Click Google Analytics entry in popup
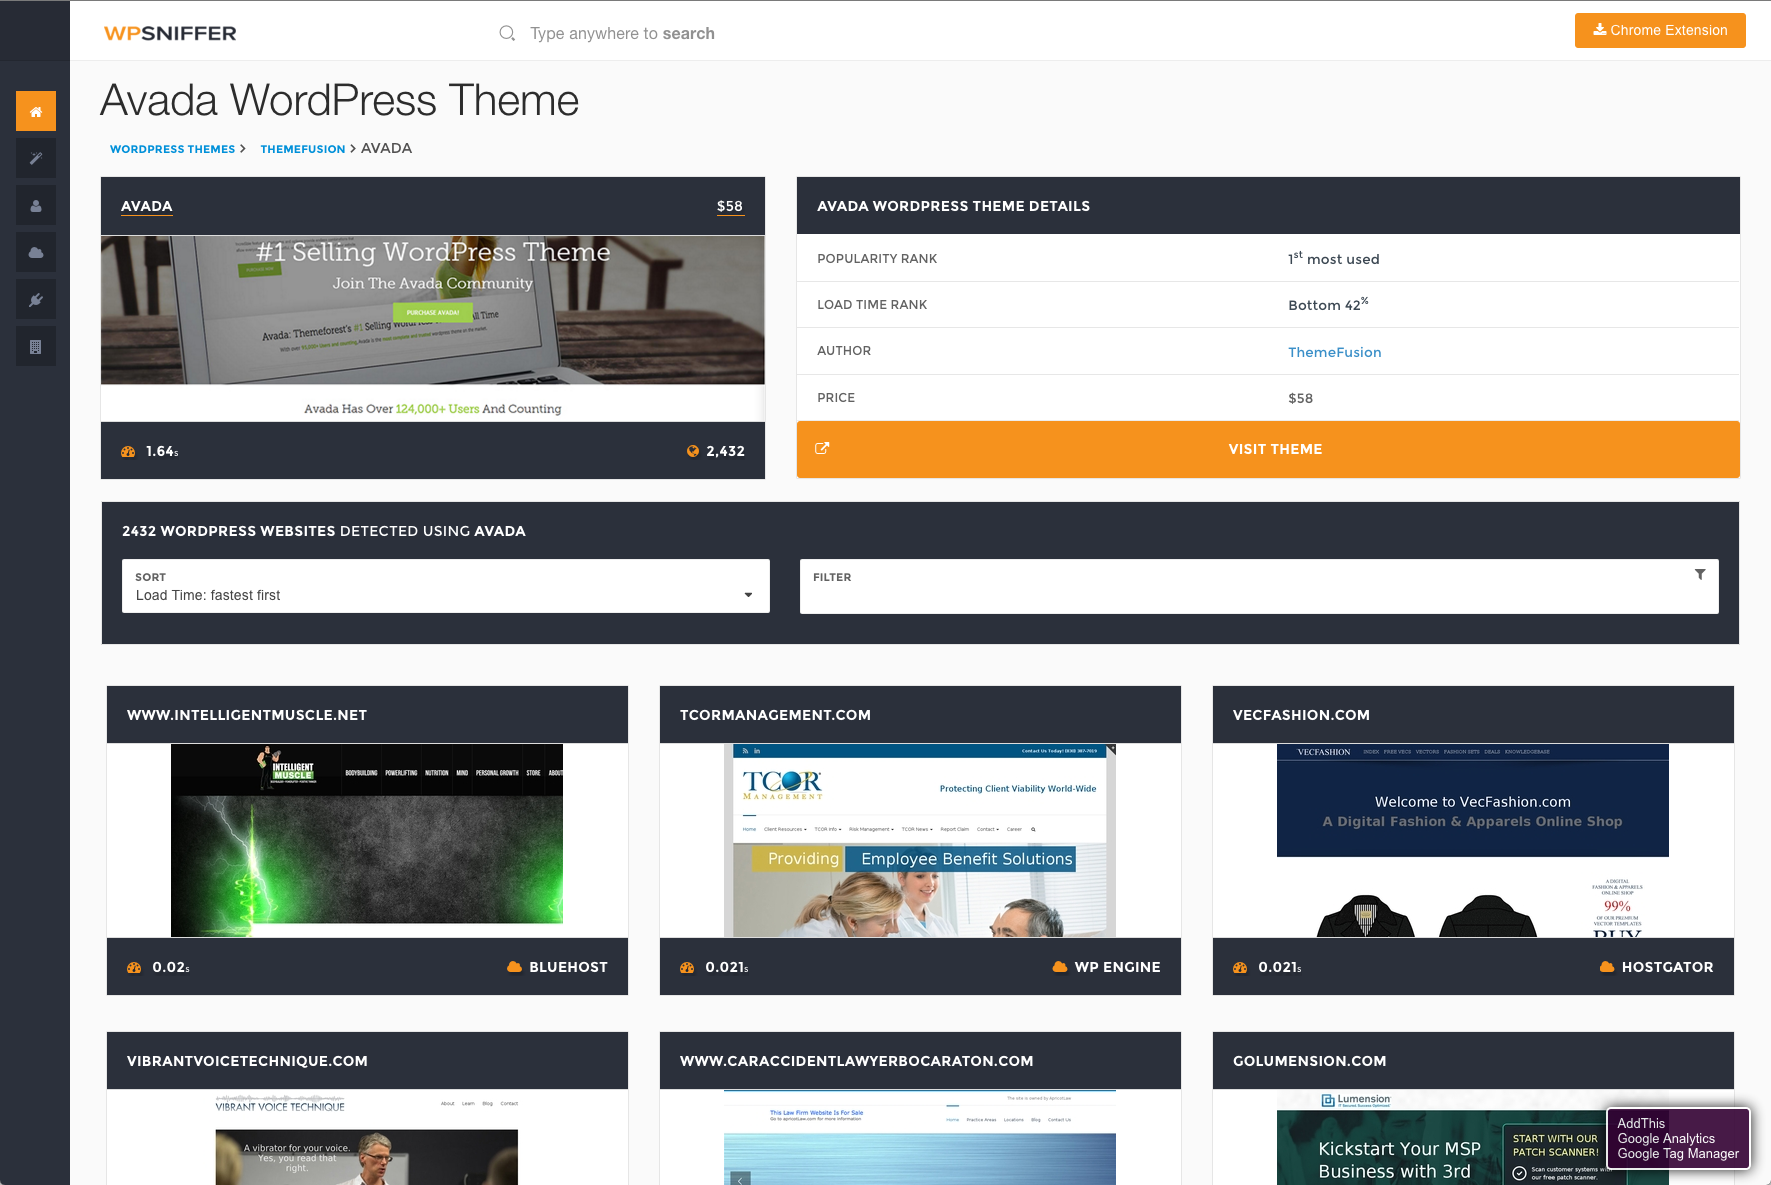This screenshot has height=1185, width=1771. tap(1666, 1138)
